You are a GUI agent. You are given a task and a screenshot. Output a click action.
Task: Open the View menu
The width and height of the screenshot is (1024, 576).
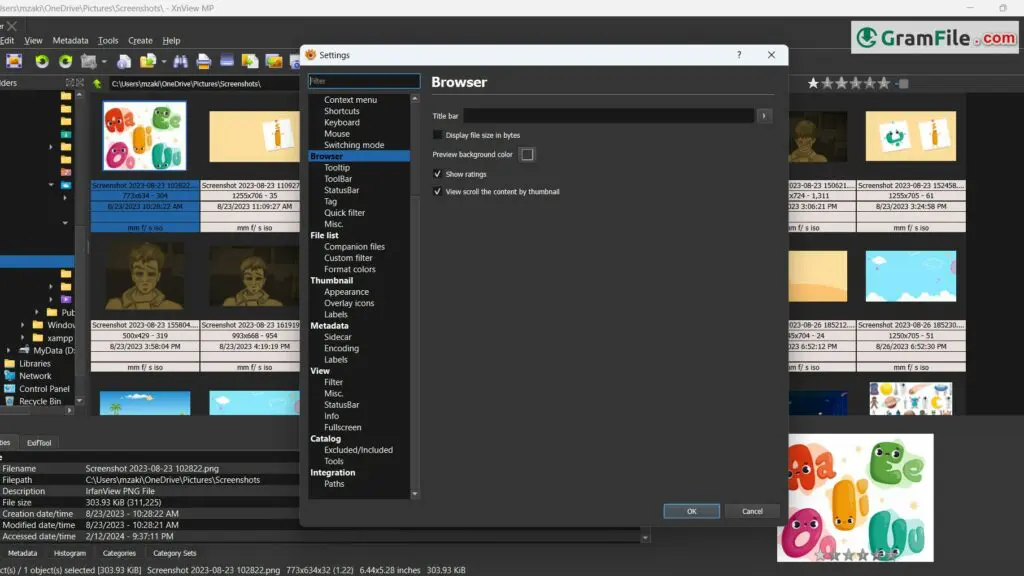(33, 40)
